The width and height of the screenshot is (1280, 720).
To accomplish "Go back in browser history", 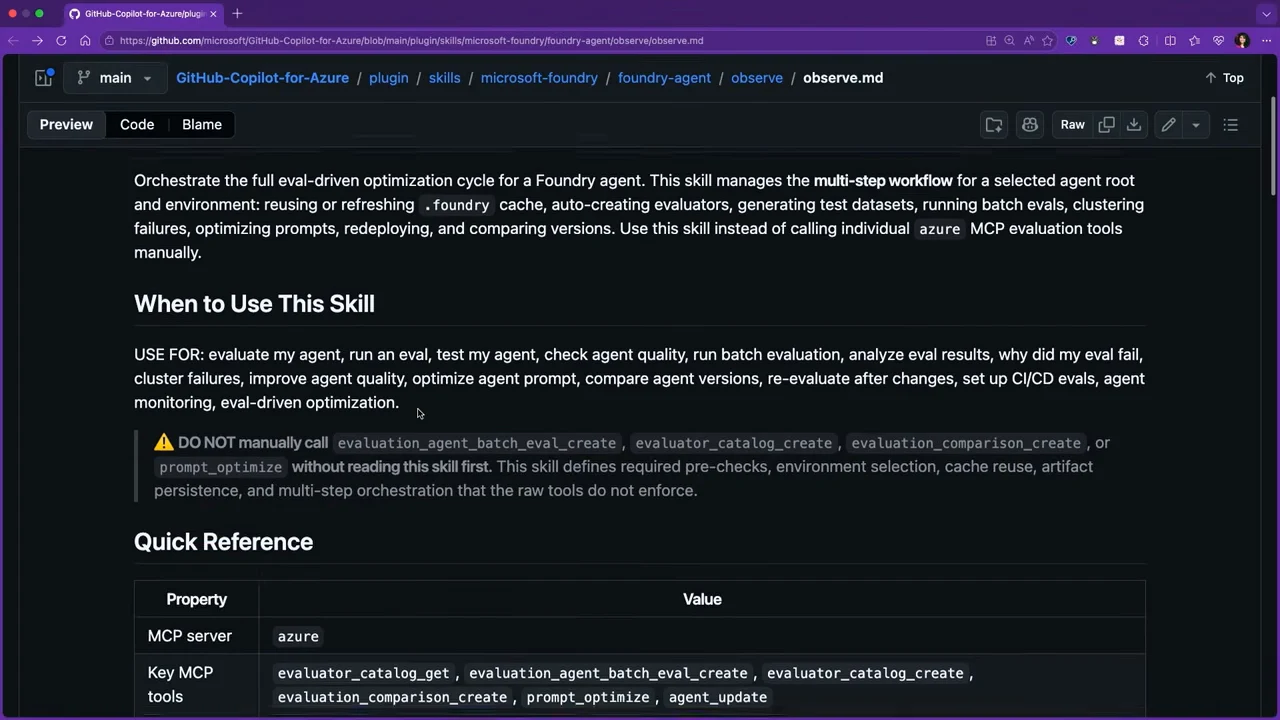I will click(13, 41).
